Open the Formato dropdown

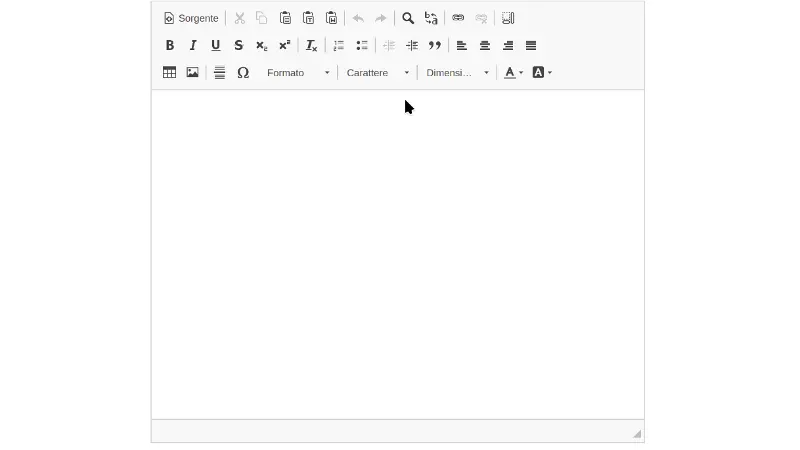pyautogui.click(x=297, y=72)
